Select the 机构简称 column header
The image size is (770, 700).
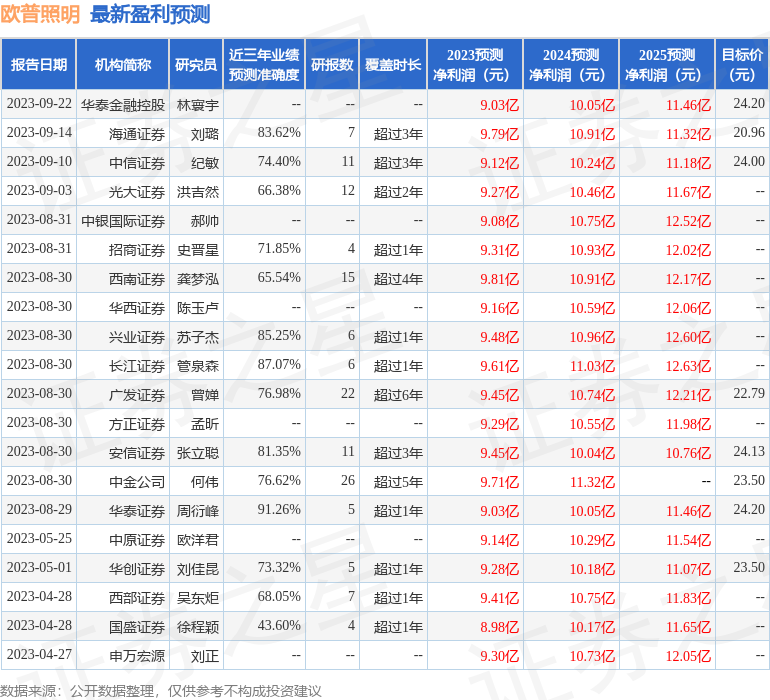coord(123,65)
